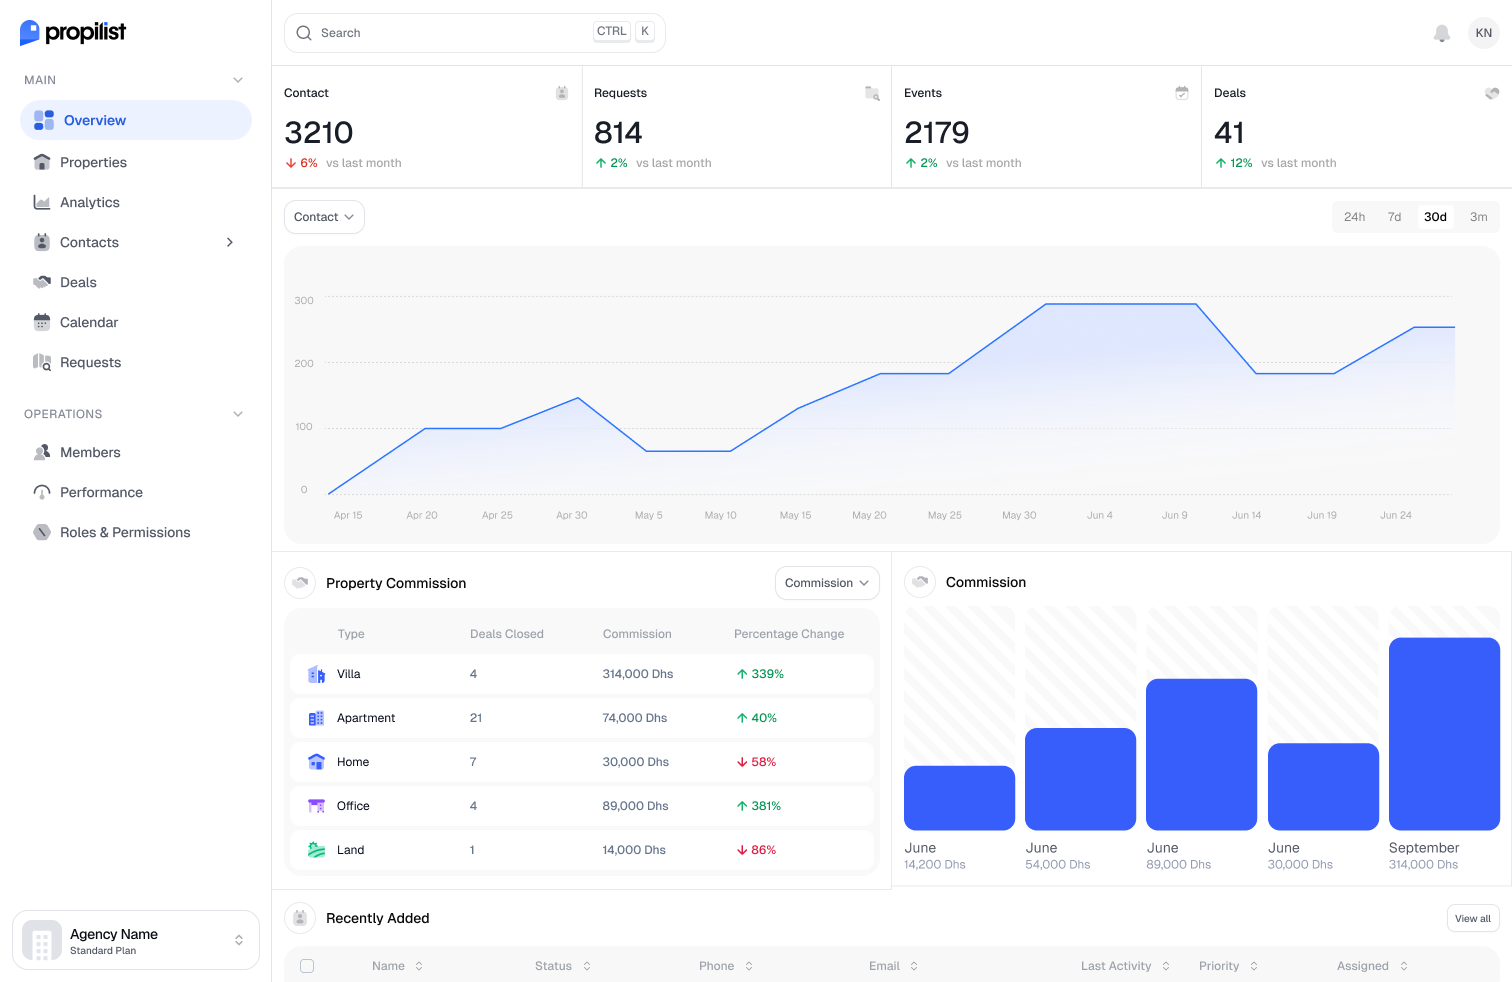Click the Performance gauge icon
The height and width of the screenshot is (982, 1512).
[42, 492]
